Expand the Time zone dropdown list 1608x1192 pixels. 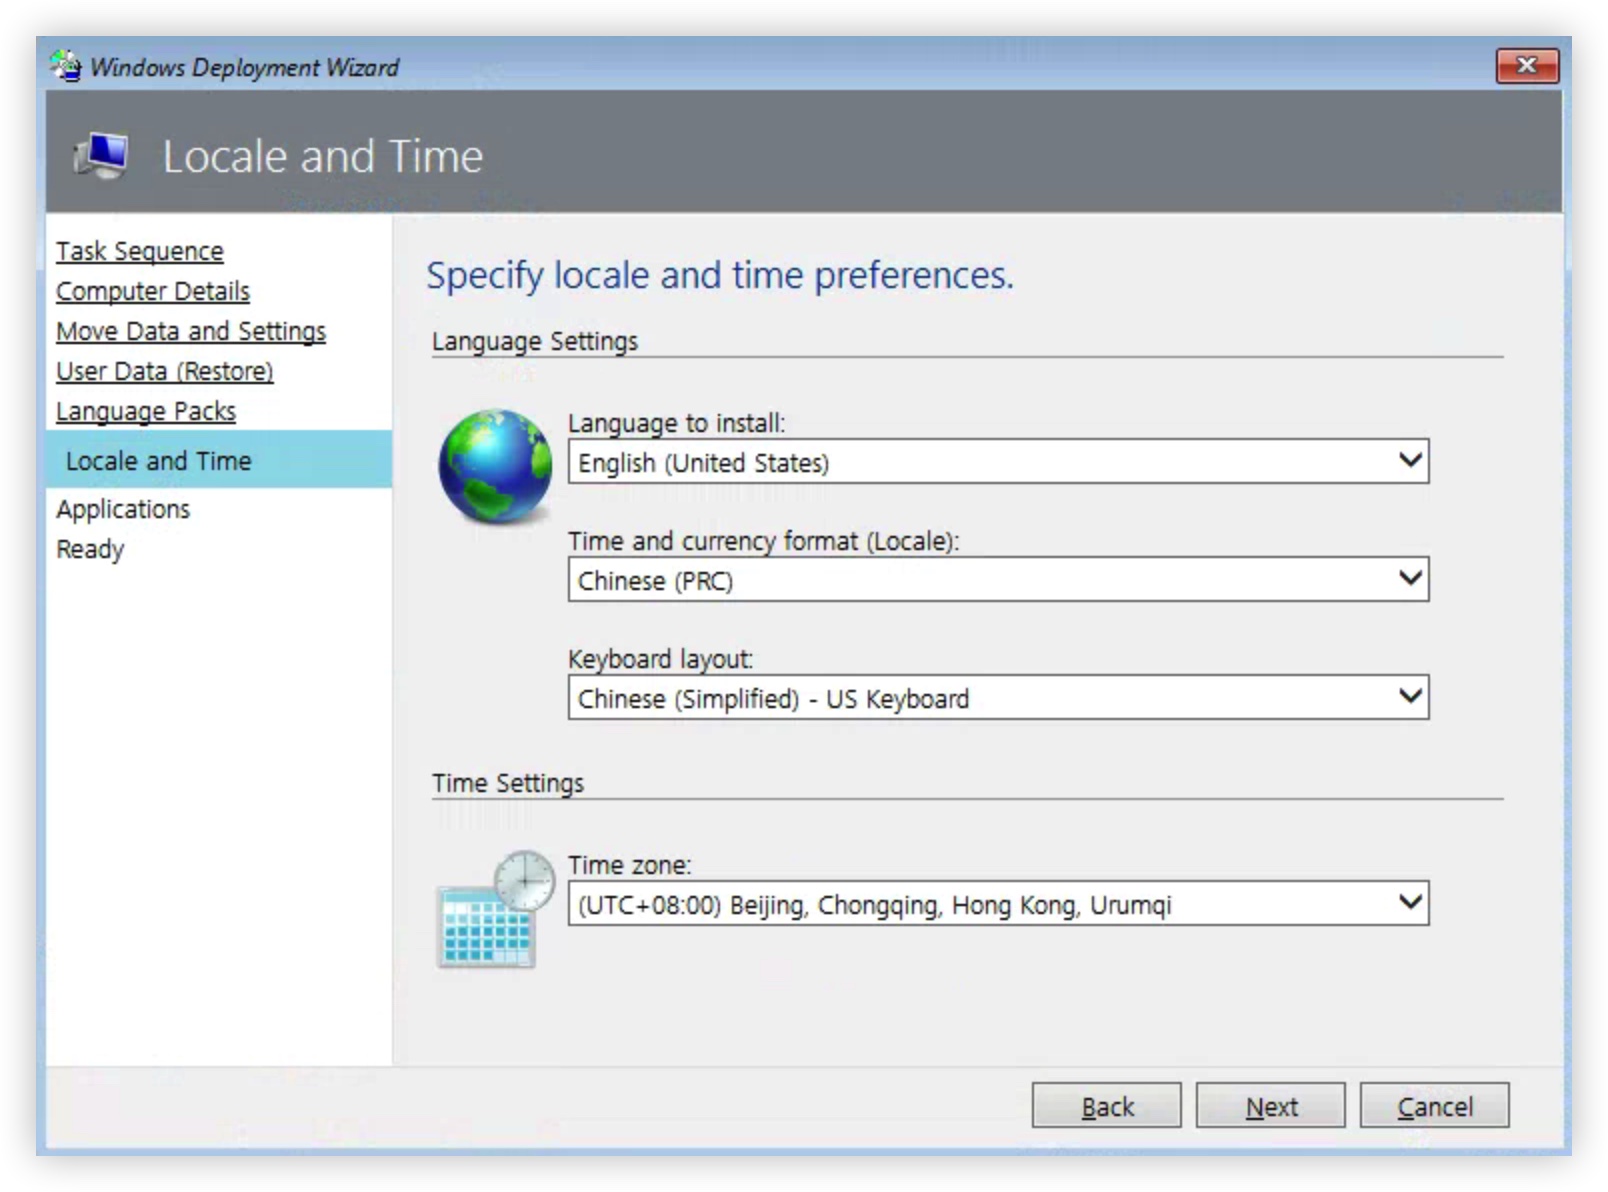point(998,904)
